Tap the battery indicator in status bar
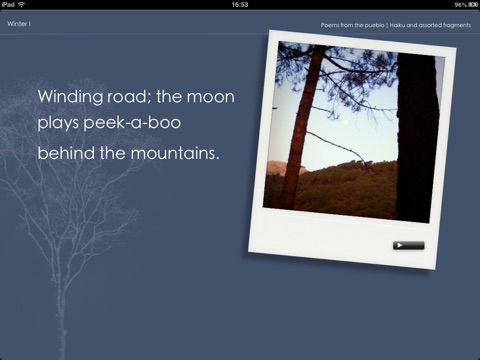This screenshot has height=360, width=480. point(473,5)
